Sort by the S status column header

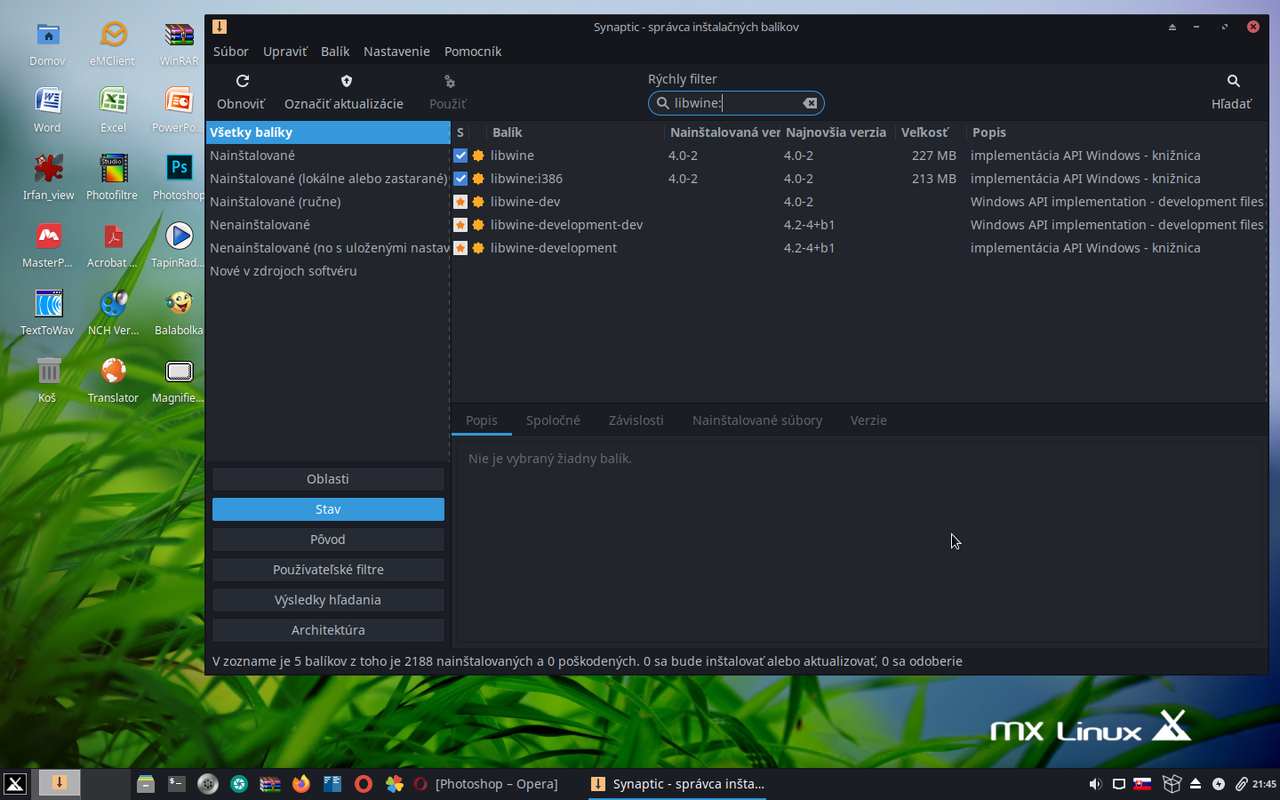[461, 132]
